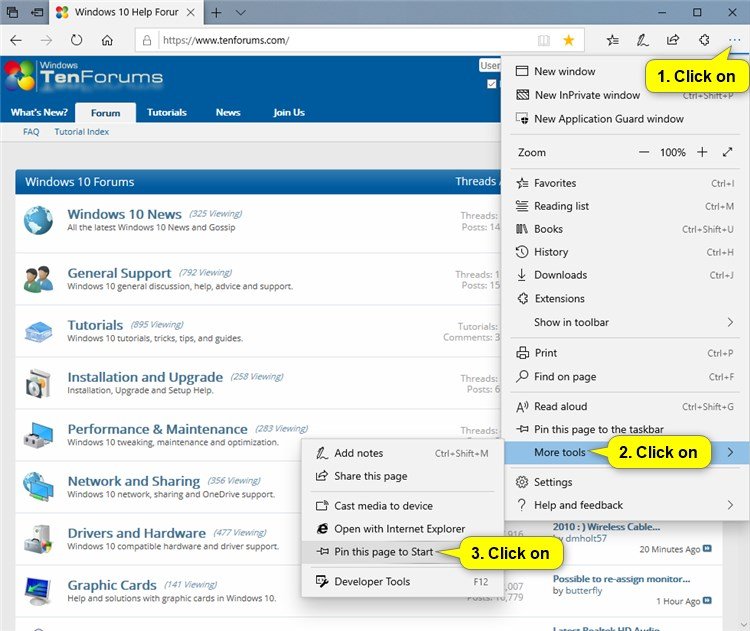Click the TenForums site logo
Image resolution: width=750 pixels, height=631 pixels.
coord(84,76)
